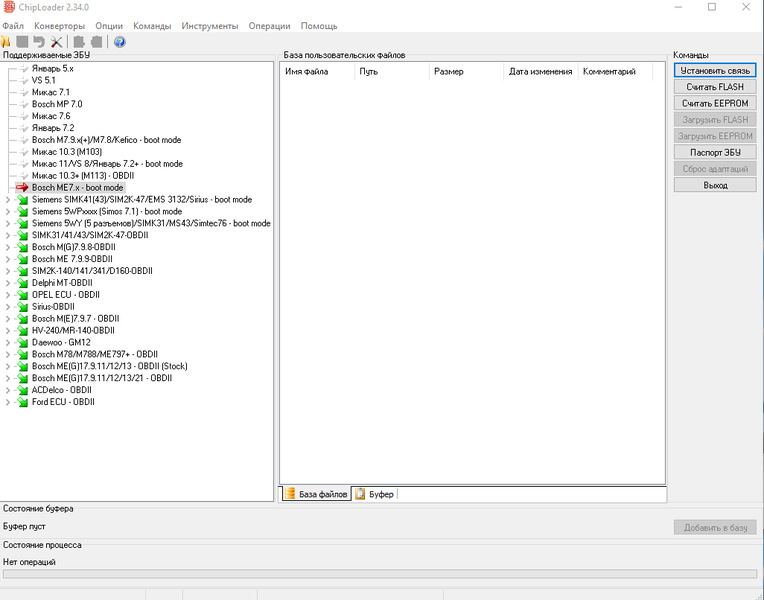The height and width of the screenshot is (600, 764).
Task: Sort by the Имя файла column header
Action: (306, 72)
